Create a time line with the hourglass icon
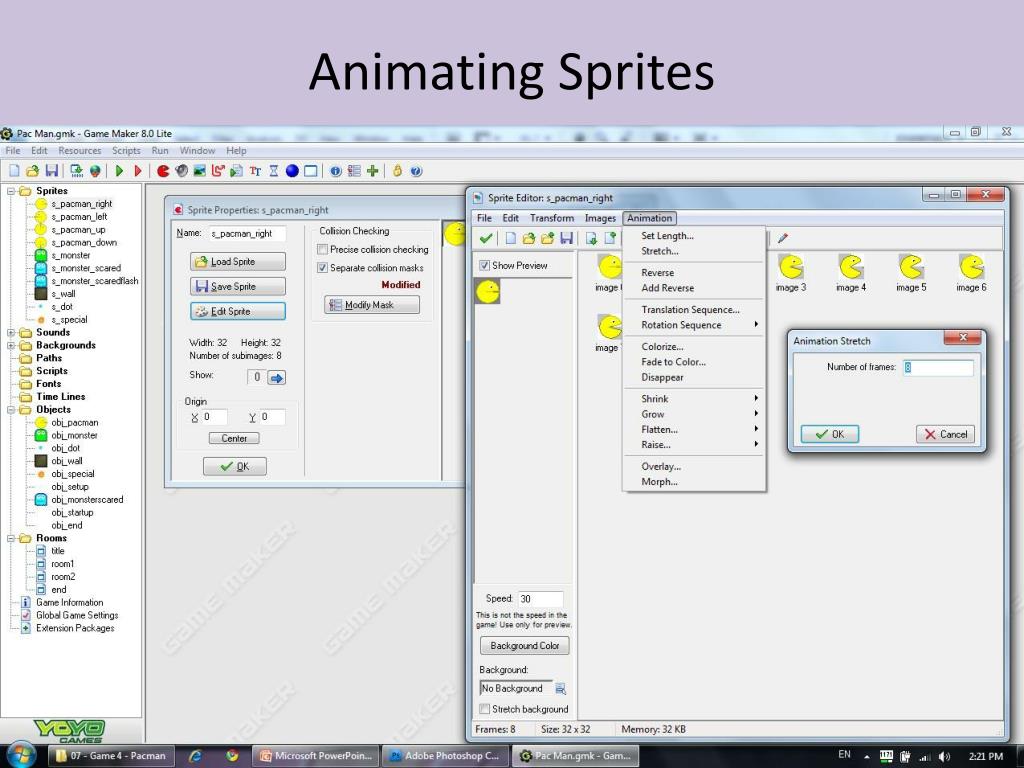 (274, 171)
